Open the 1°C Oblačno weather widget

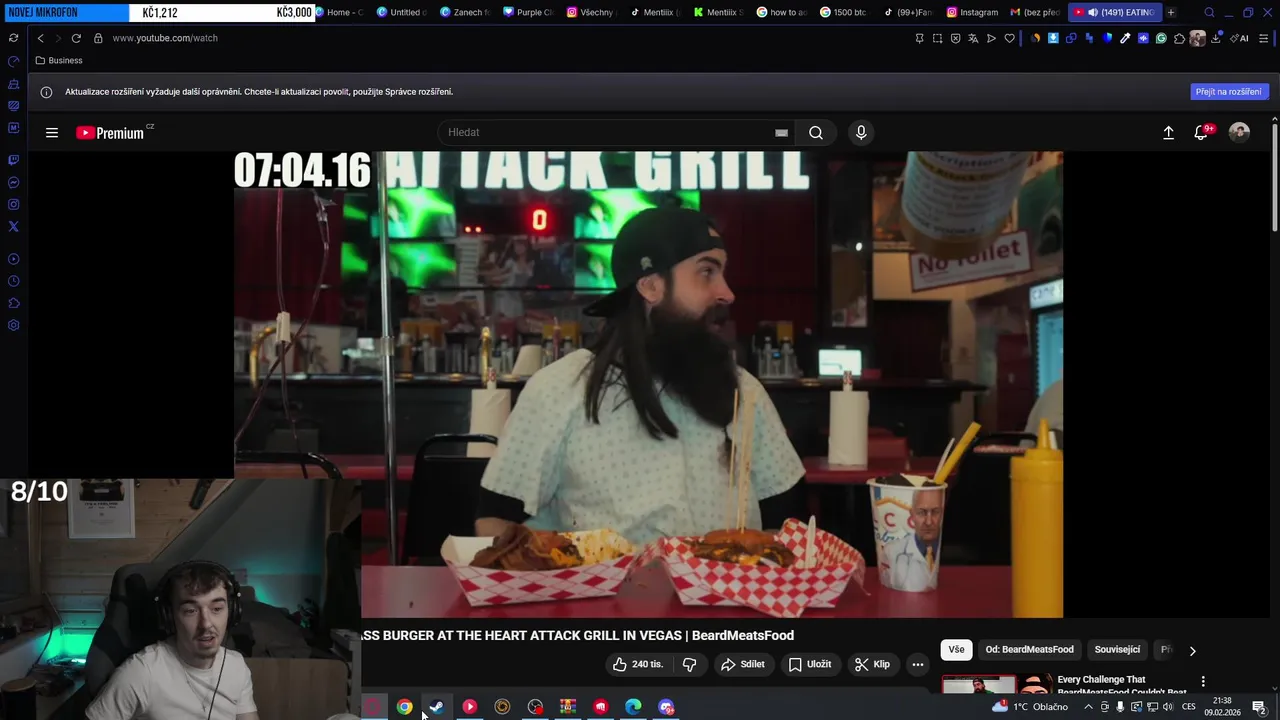[x=1029, y=707]
